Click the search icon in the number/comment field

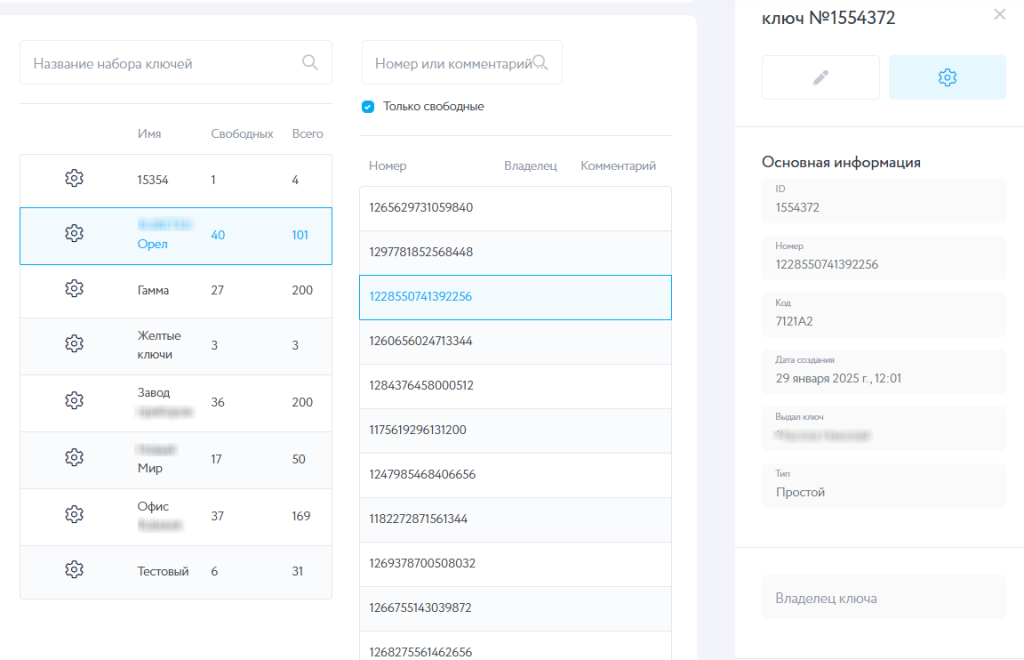pos(541,62)
